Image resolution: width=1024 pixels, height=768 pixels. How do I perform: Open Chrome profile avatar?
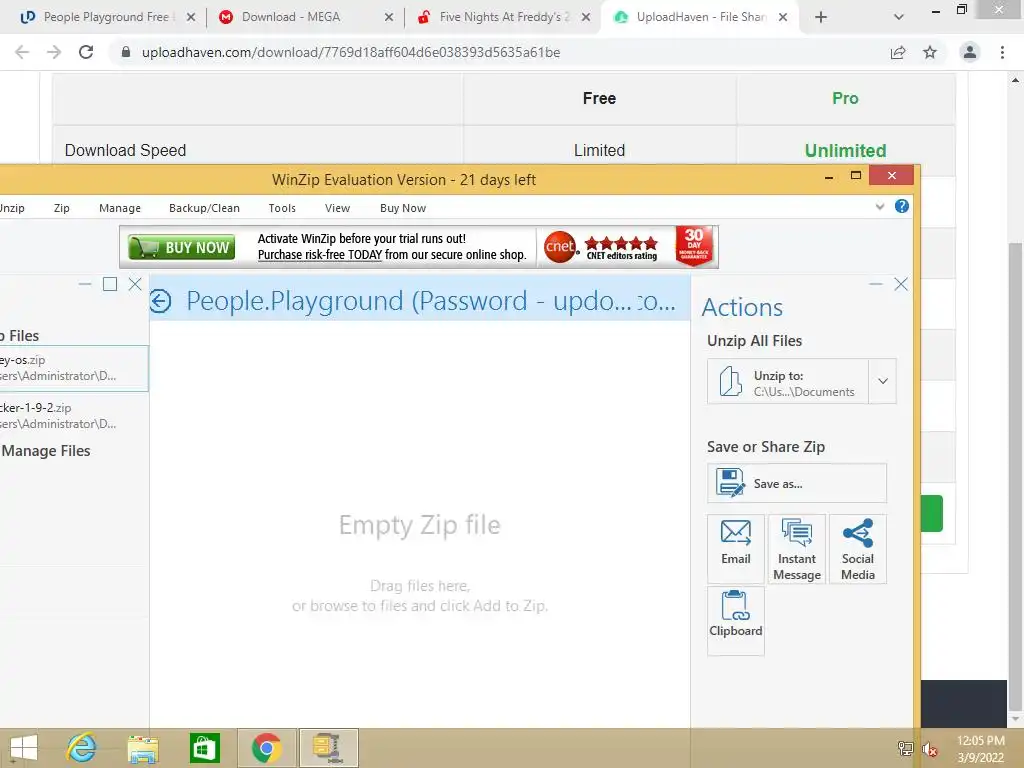(970, 52)
